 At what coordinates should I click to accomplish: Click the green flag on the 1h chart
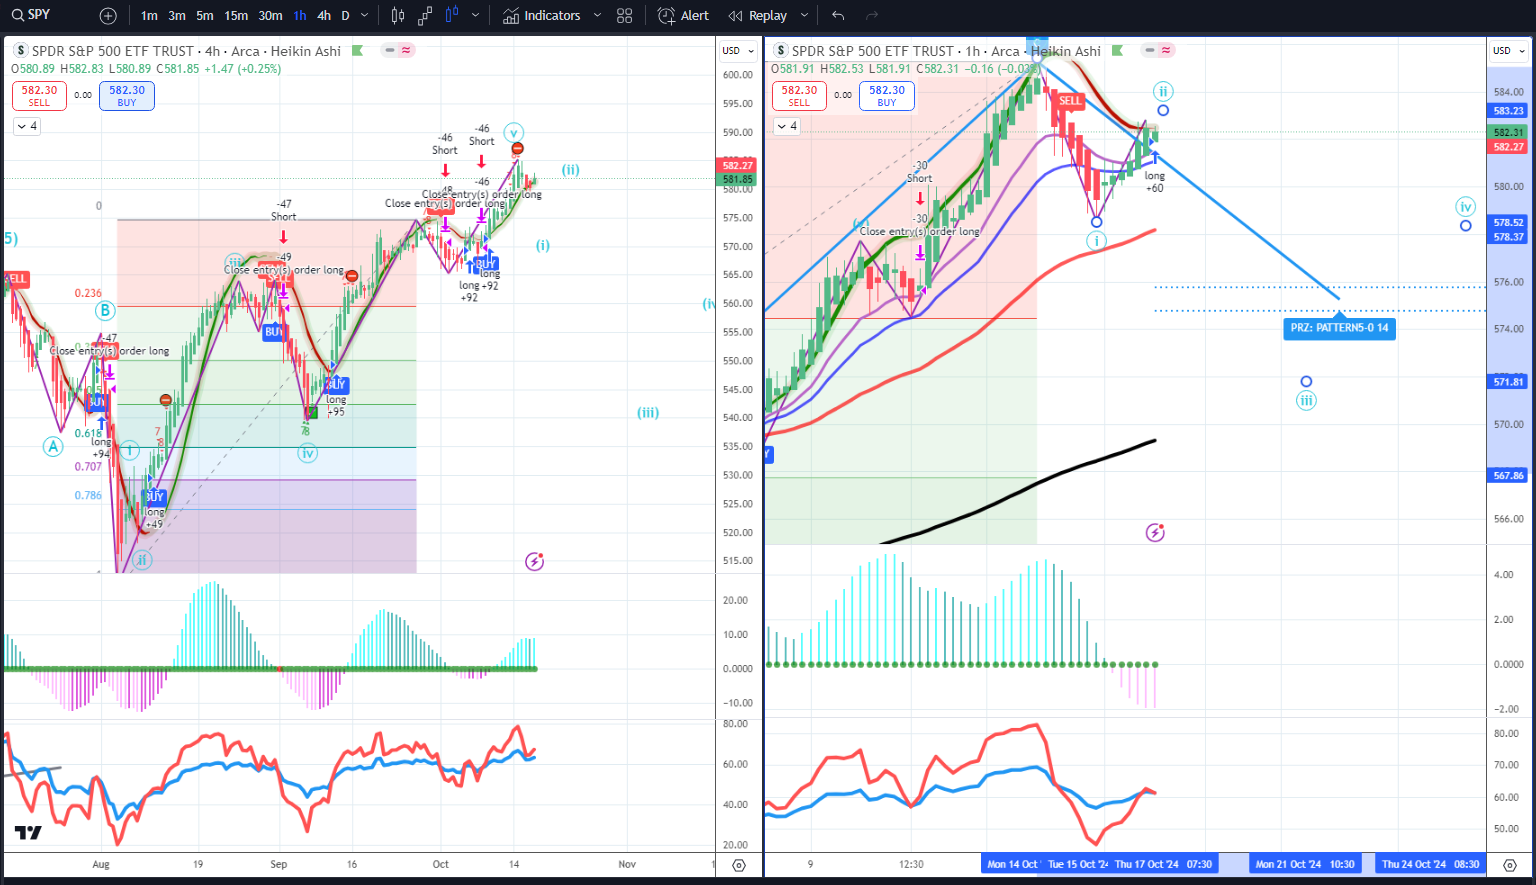coord(1117,51)
